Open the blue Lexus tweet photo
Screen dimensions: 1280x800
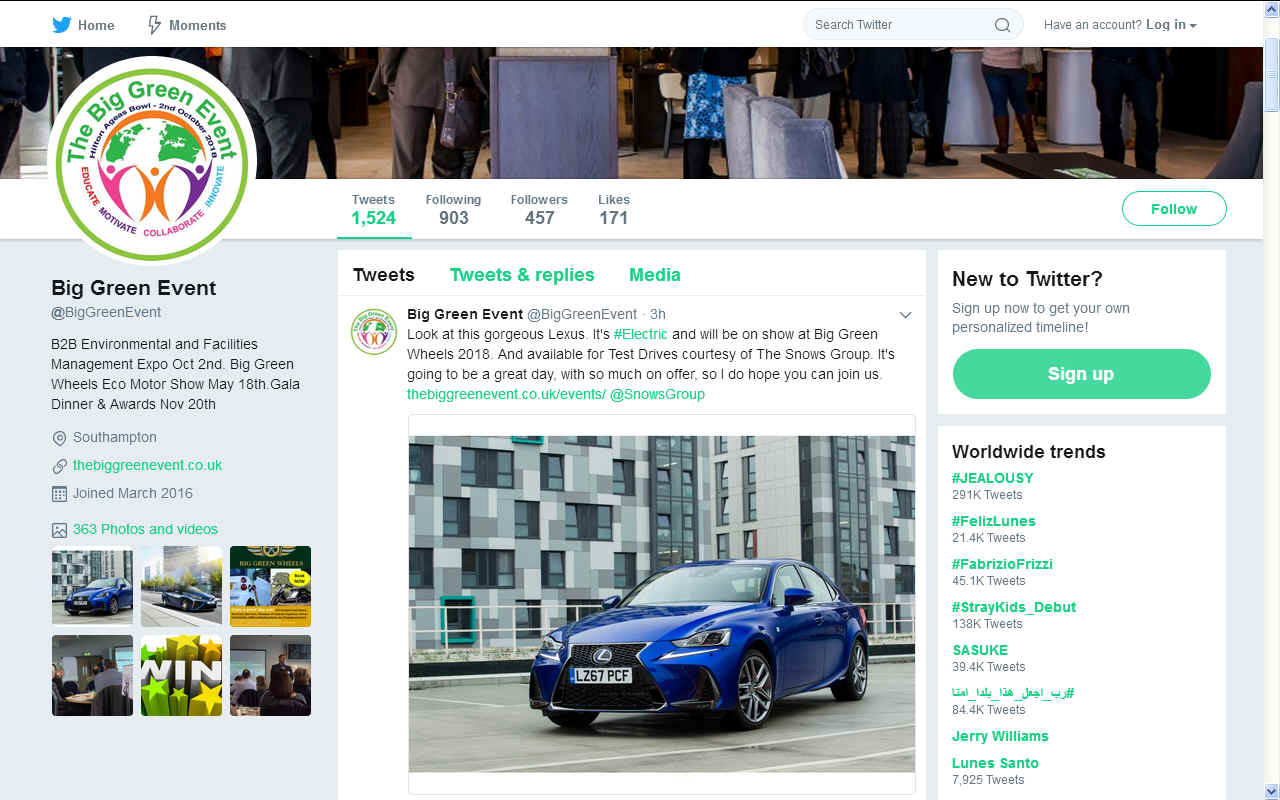click(x=662, y=604)
